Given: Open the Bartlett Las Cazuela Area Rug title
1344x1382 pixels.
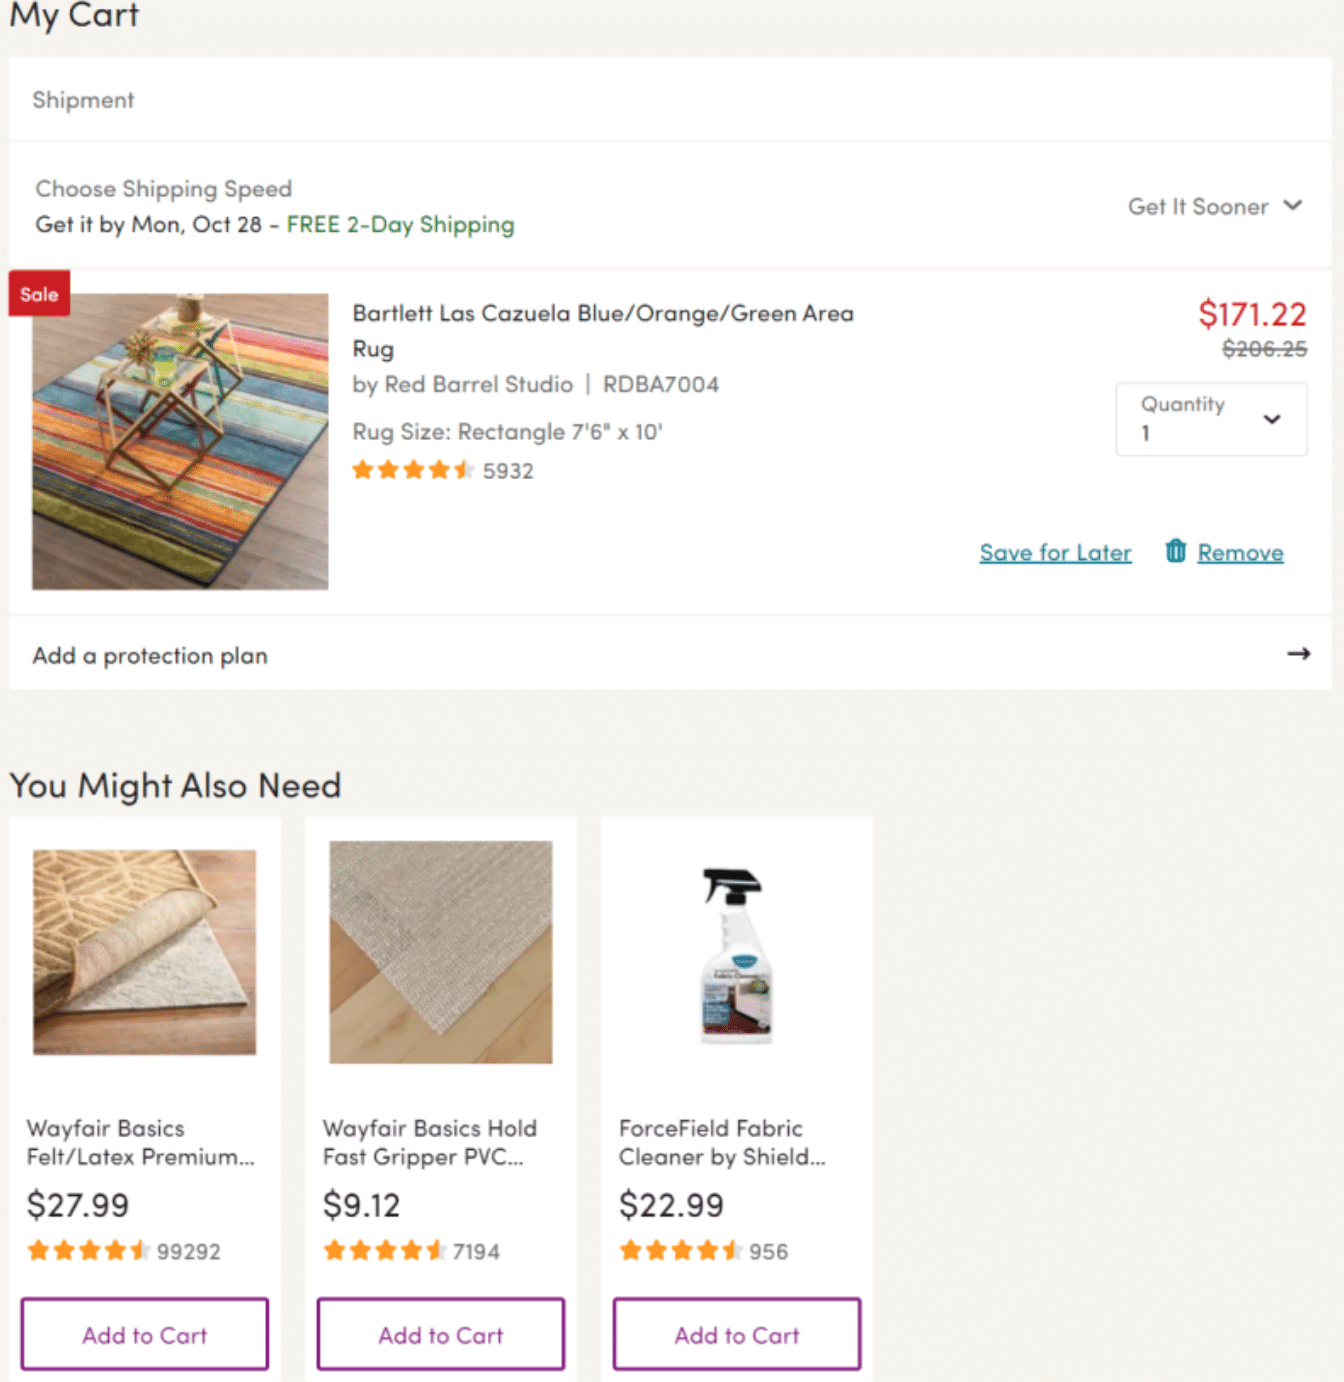Looking at the screenshot, I should pyautogui.click(x=603, y=331).
